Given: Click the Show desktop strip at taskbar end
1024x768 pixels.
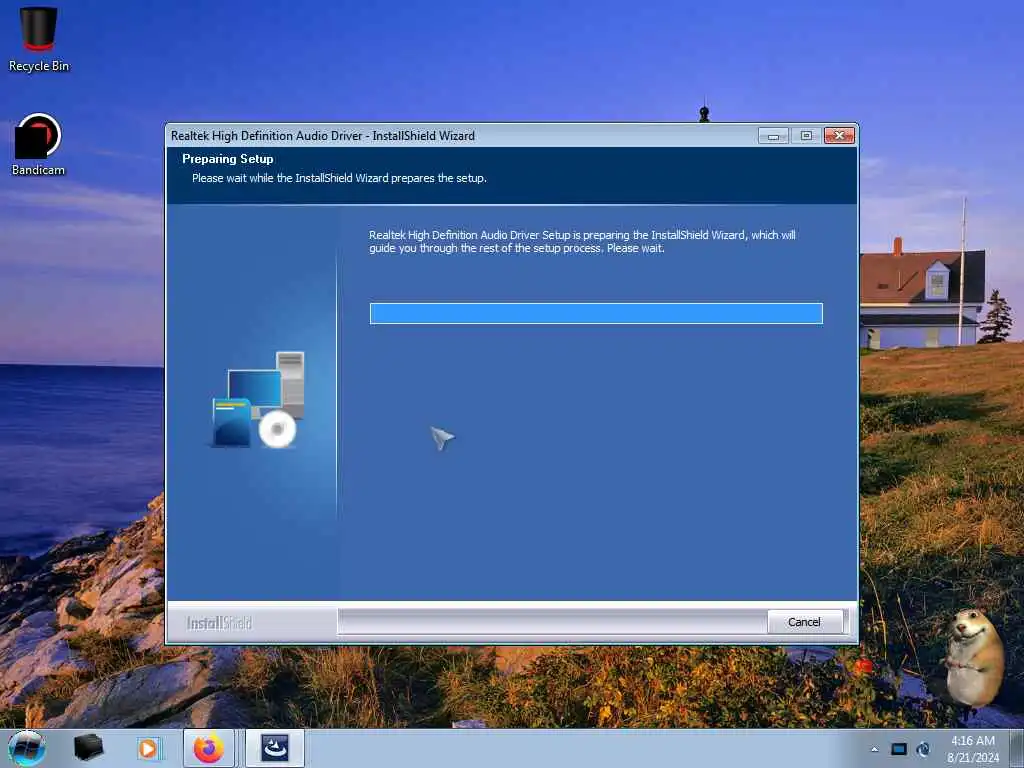Looking at the screenshot, I should (x=1017, y=748).
